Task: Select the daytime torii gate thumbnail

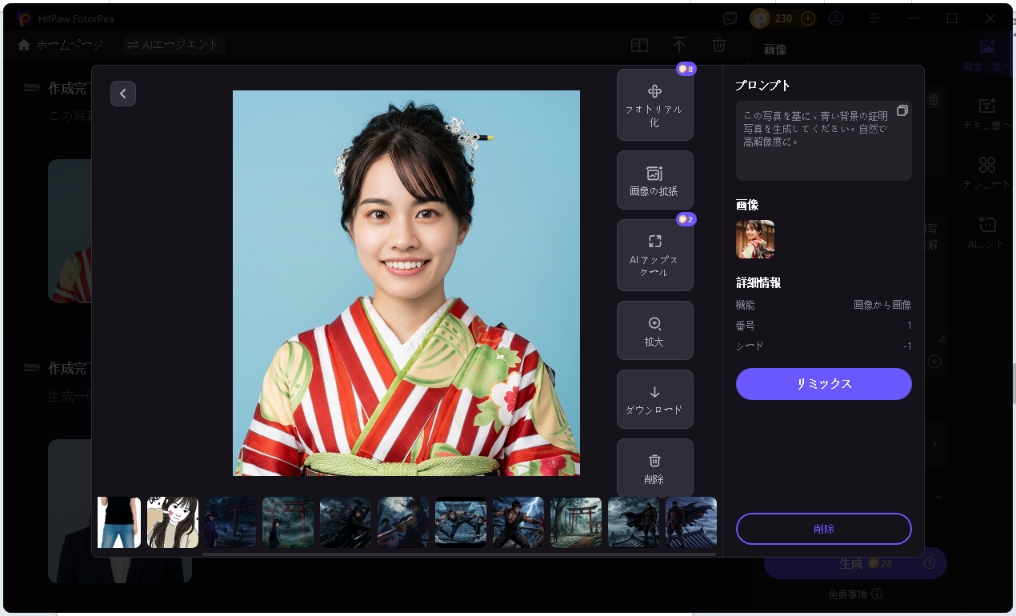Action: 576,522
